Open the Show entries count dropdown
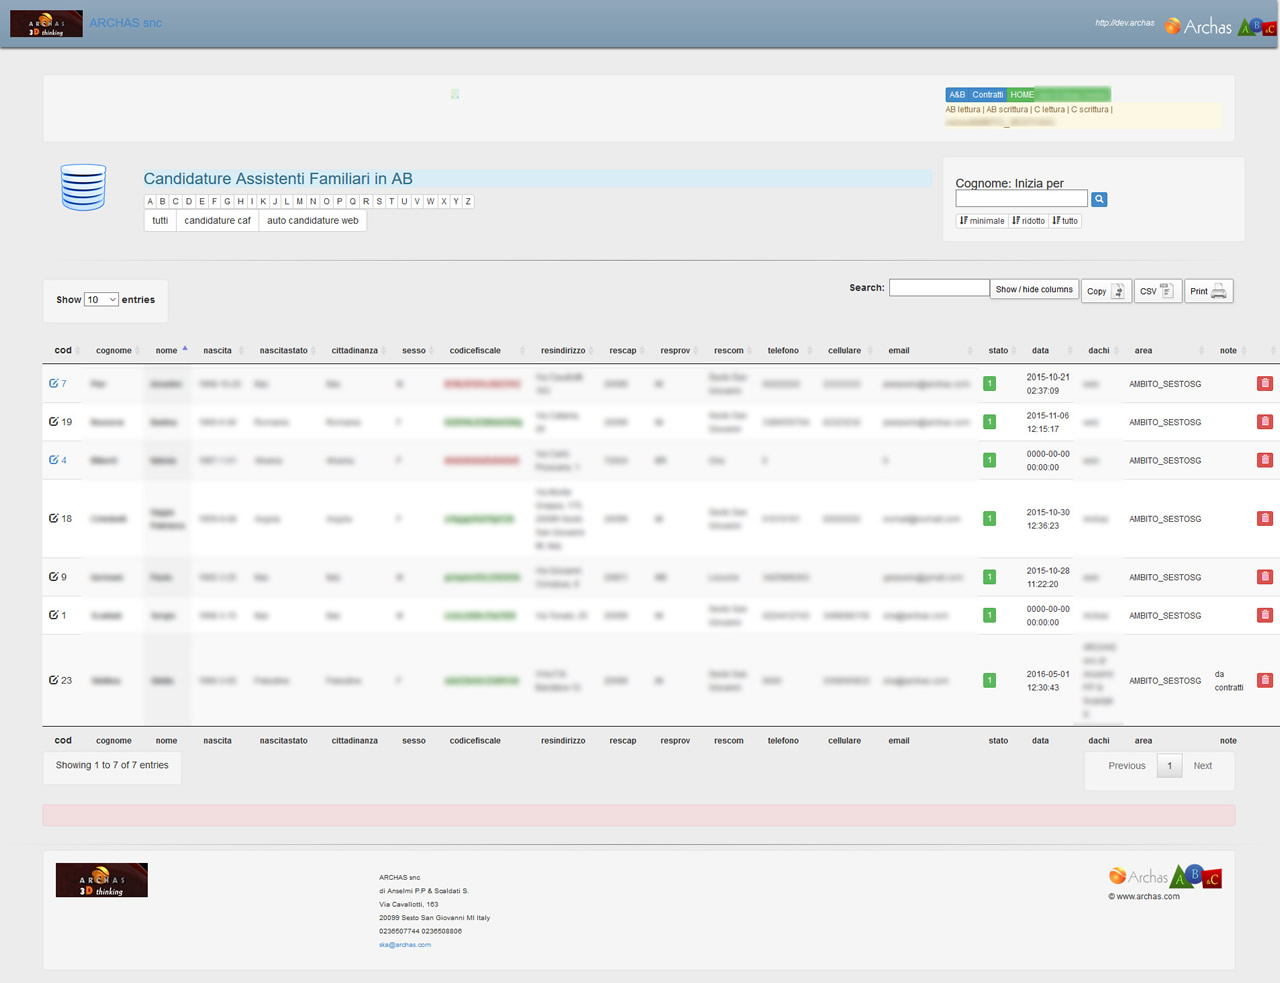Image resolution: width=1280 pixels, height=983 pixels. [x=101, y=300]
